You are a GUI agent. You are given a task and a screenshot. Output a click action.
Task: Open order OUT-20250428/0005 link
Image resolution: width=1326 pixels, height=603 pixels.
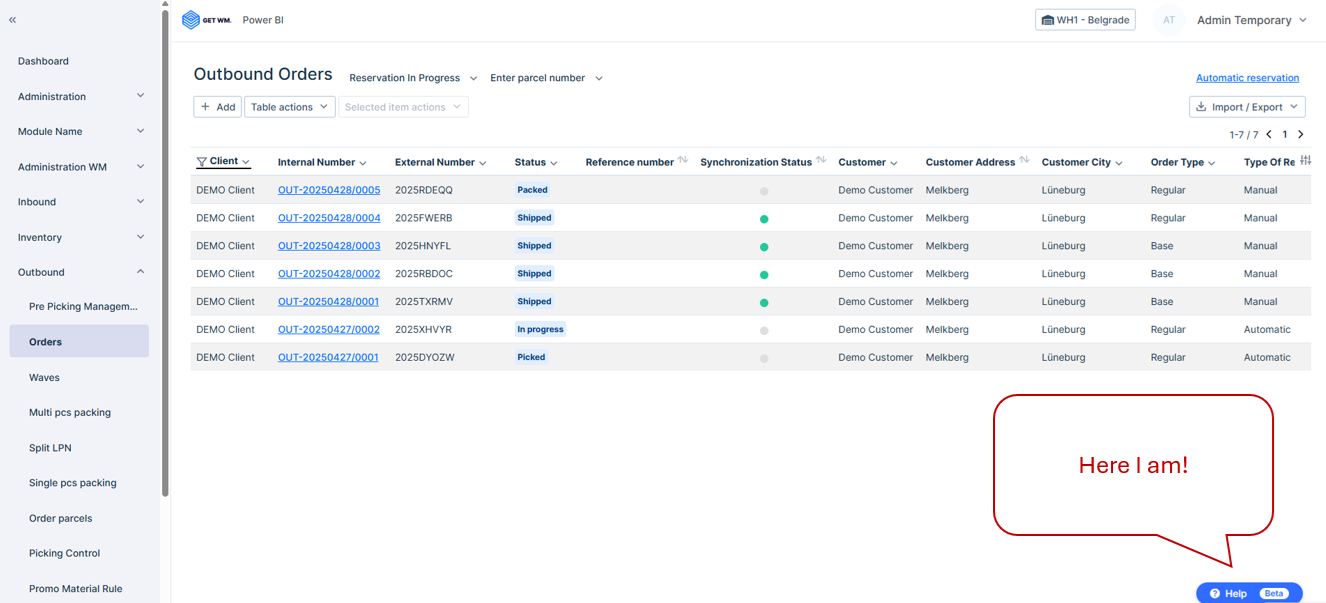click(x=329, y=190)
